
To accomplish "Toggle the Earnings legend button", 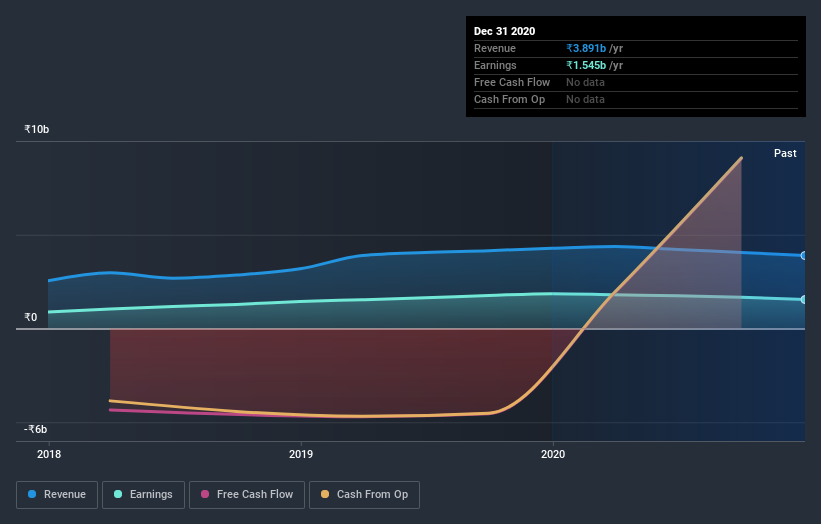I will (143, 495).
